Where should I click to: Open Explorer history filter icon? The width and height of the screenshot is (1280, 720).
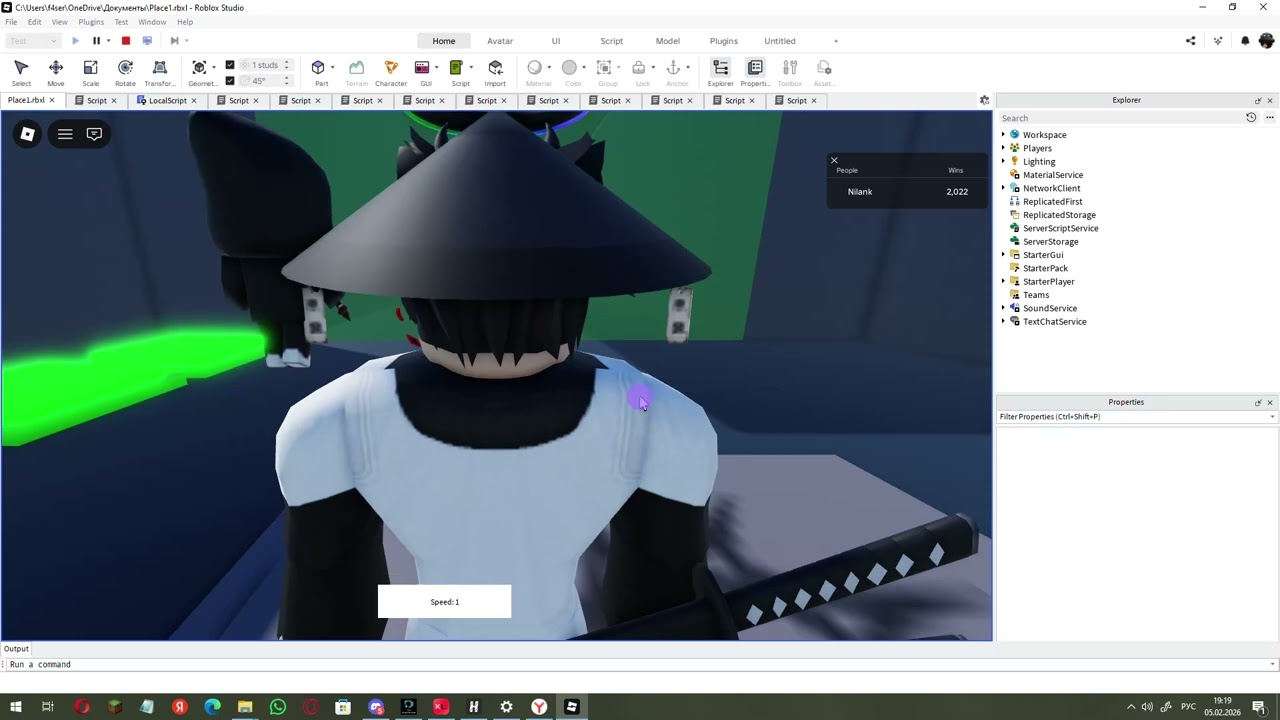(1250, 118)
